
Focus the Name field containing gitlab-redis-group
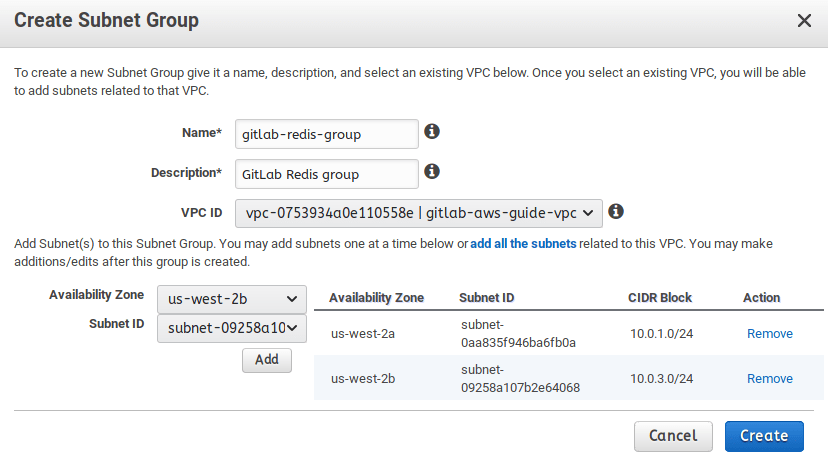pos(326,134)
